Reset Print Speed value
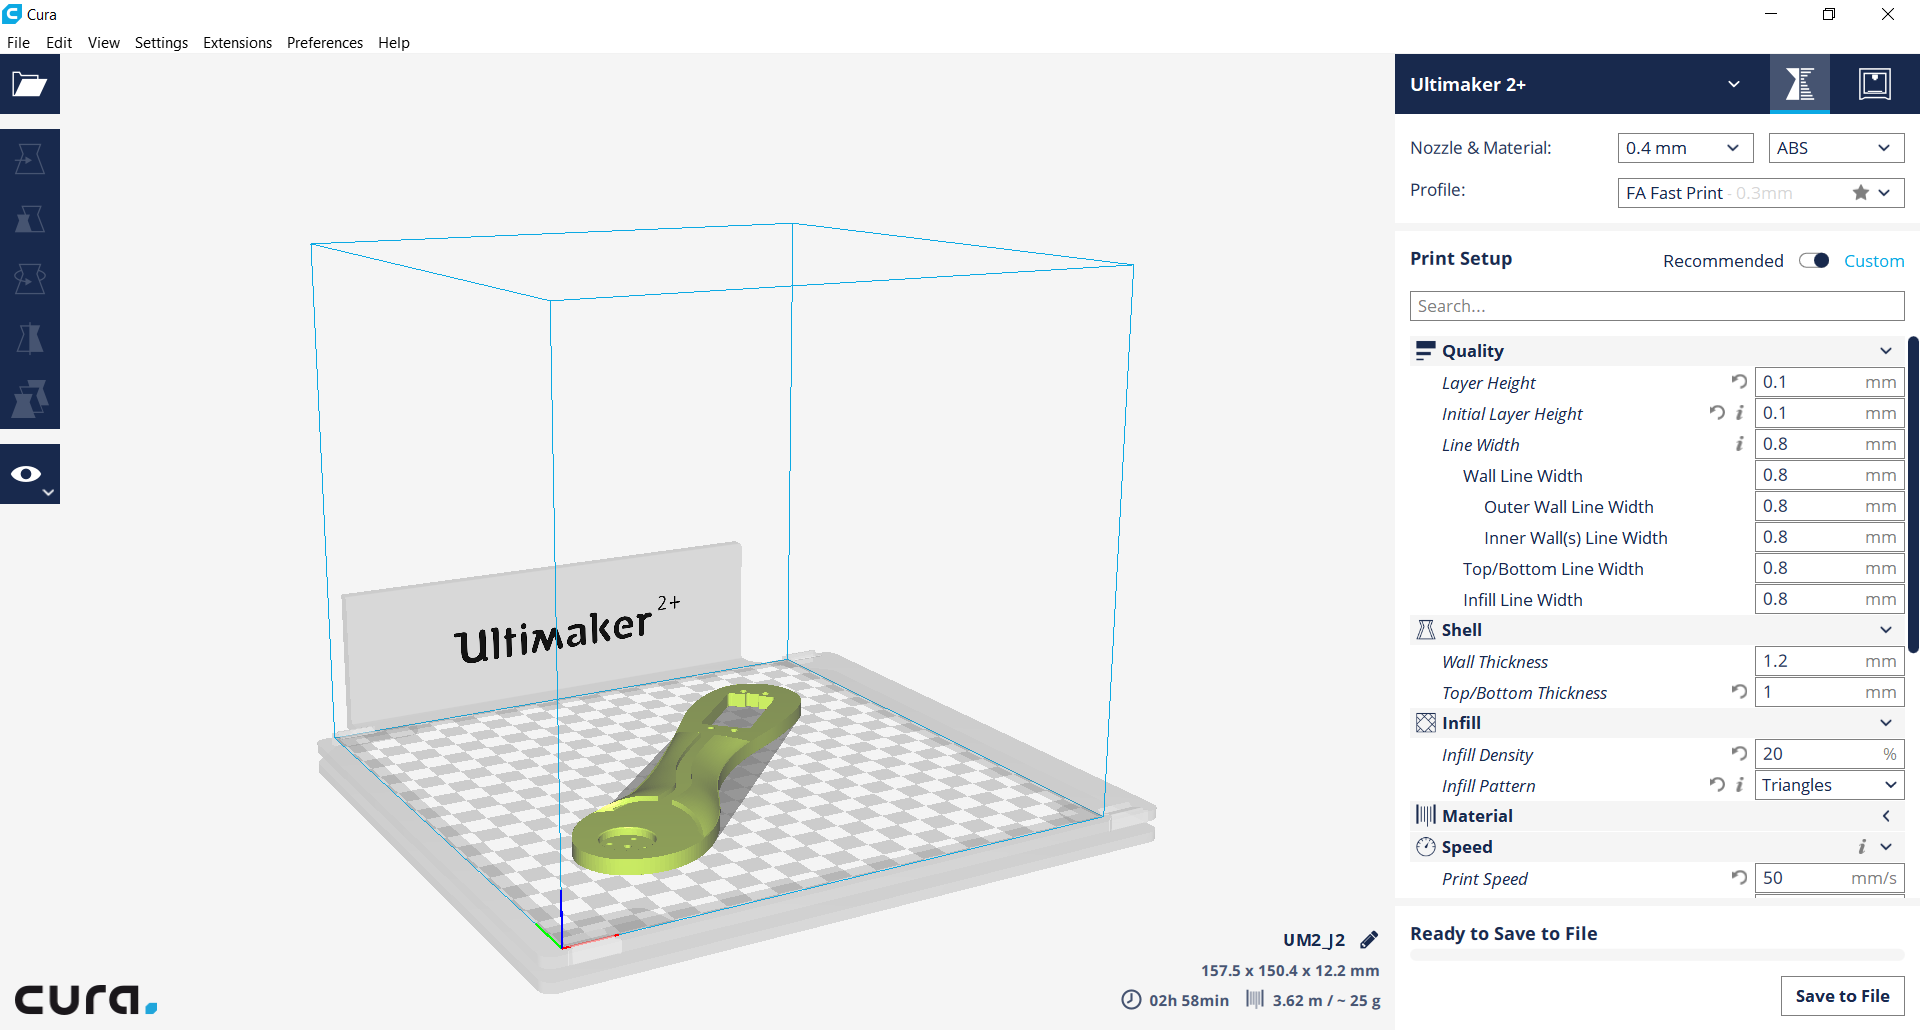 [x=1739, y=878]
